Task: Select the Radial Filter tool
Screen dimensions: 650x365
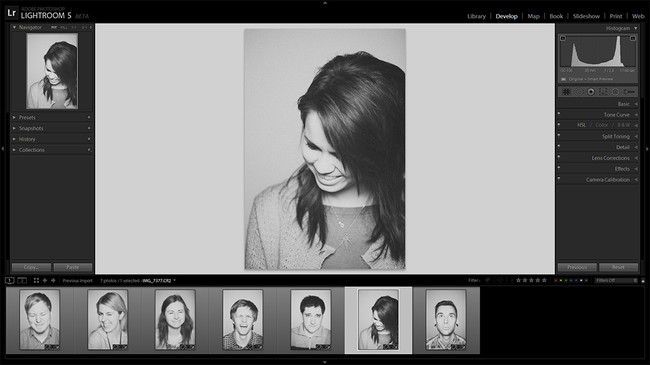Action: [x=615, y=92]
